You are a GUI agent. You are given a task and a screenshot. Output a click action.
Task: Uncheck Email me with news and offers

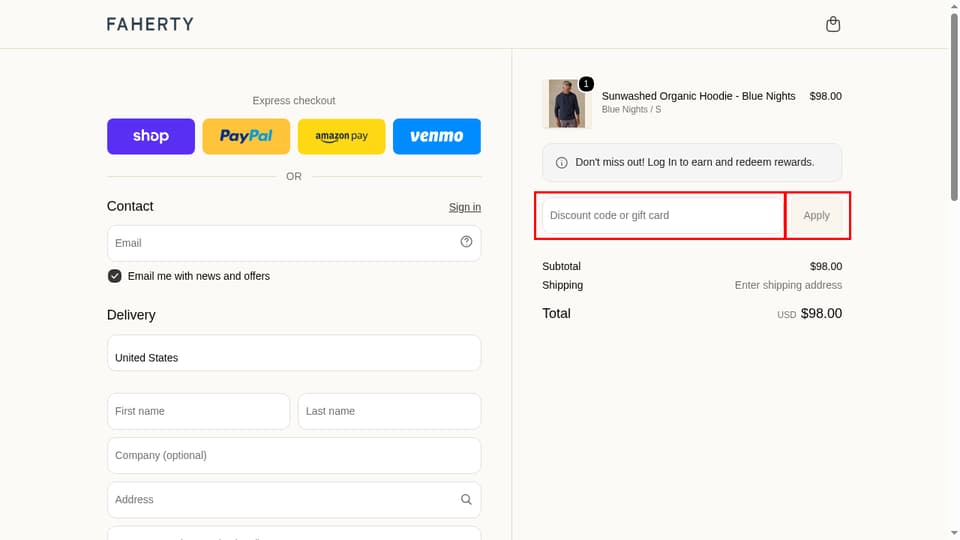[114, 276]
